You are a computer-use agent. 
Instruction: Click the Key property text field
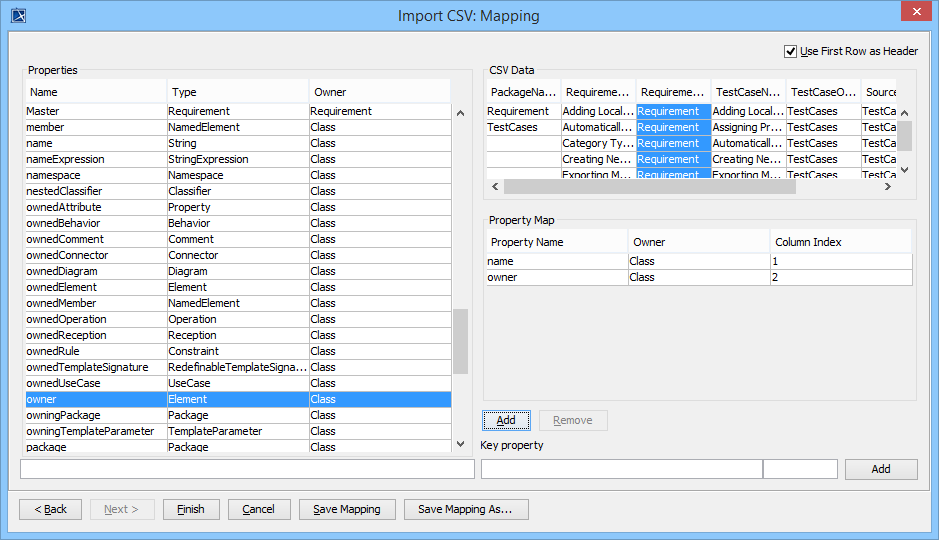pyautogui.click(x=621, y=469)
